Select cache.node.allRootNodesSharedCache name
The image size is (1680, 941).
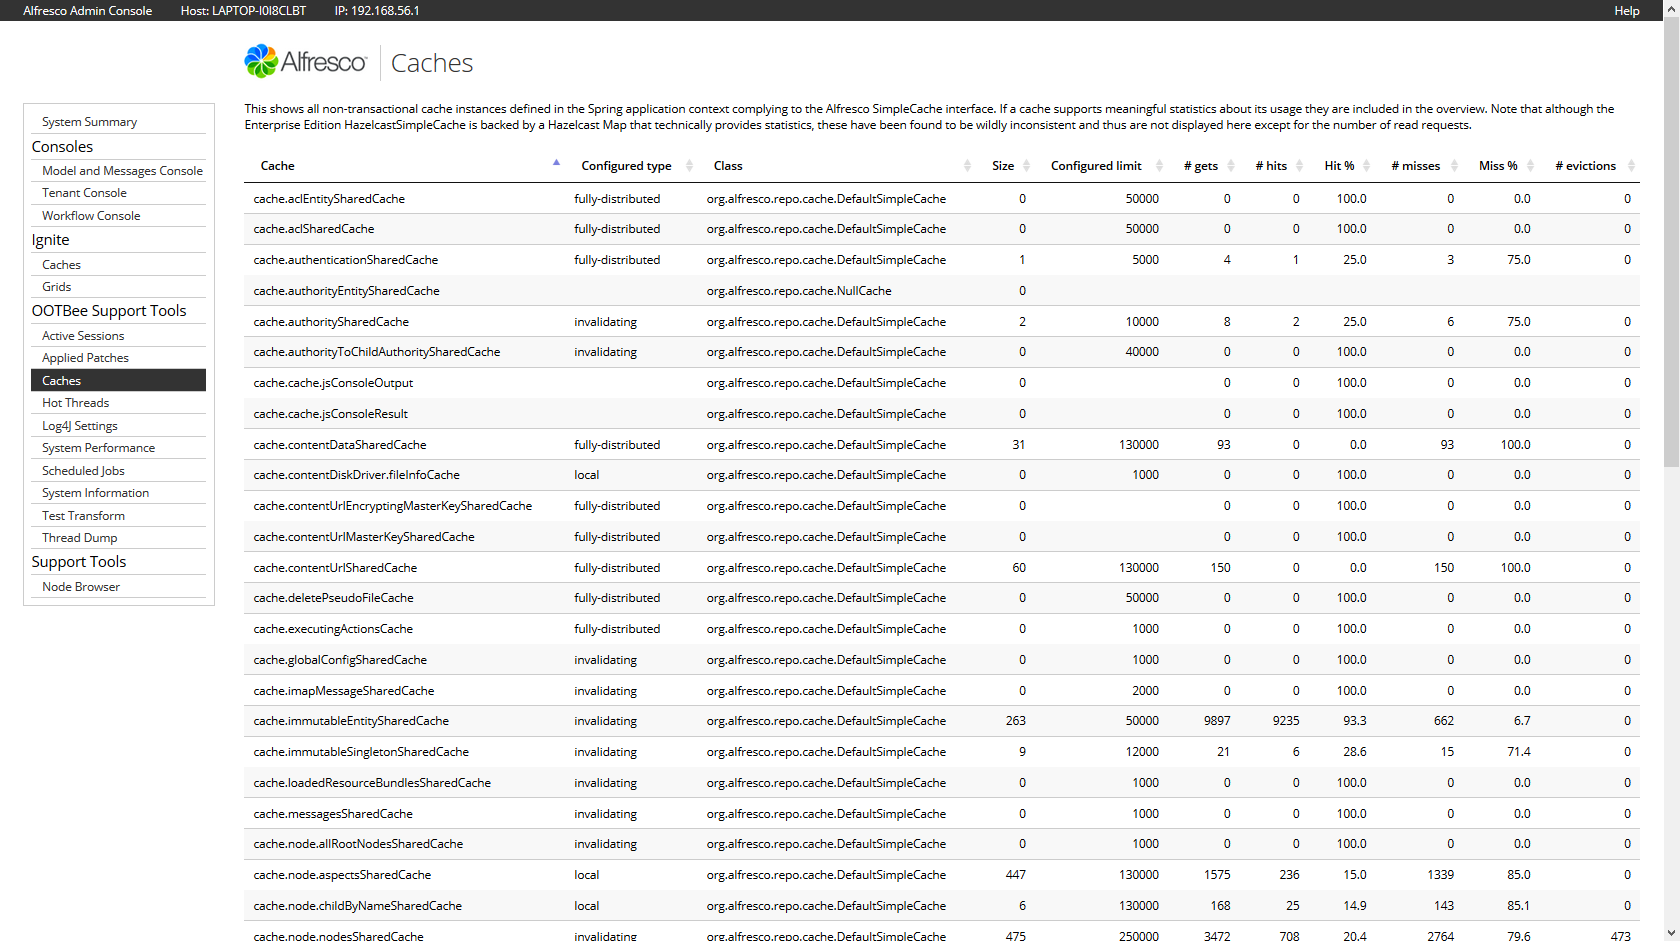[358, 844]
